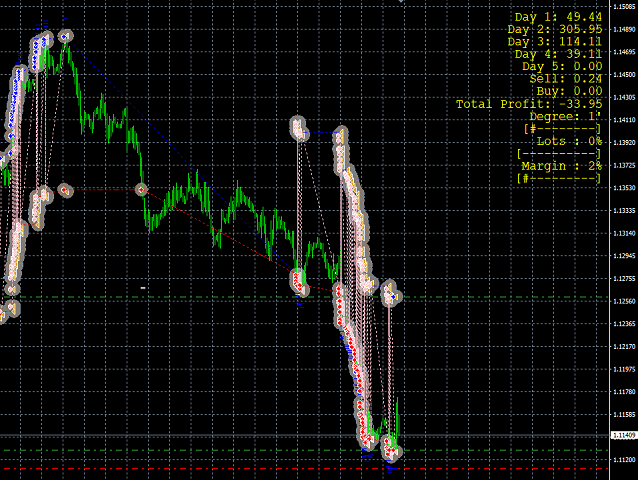Click price scale value 1.11200

tap(624, 460)
